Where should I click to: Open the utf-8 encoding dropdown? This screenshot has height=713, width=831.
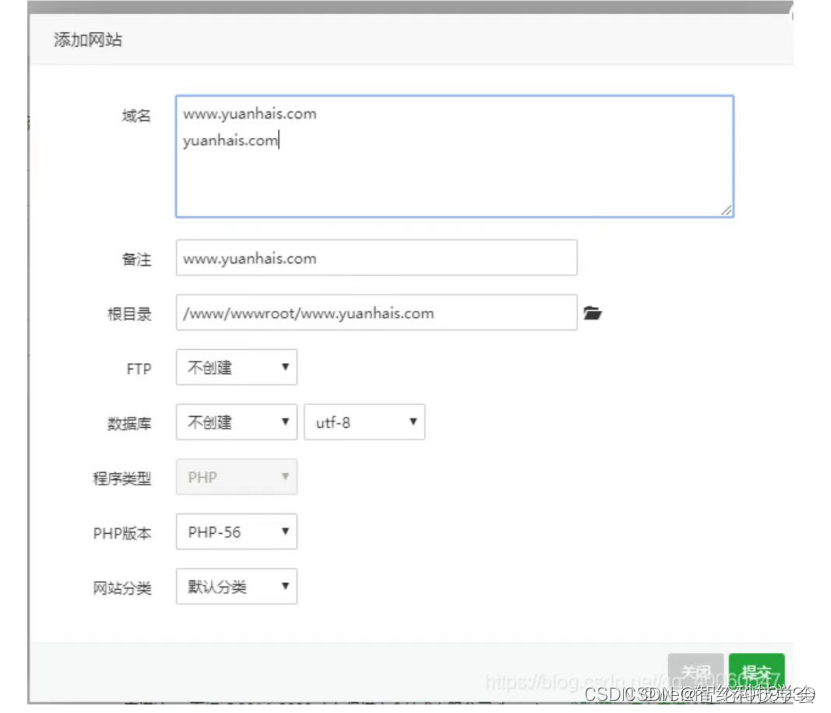tap(364, 422)
